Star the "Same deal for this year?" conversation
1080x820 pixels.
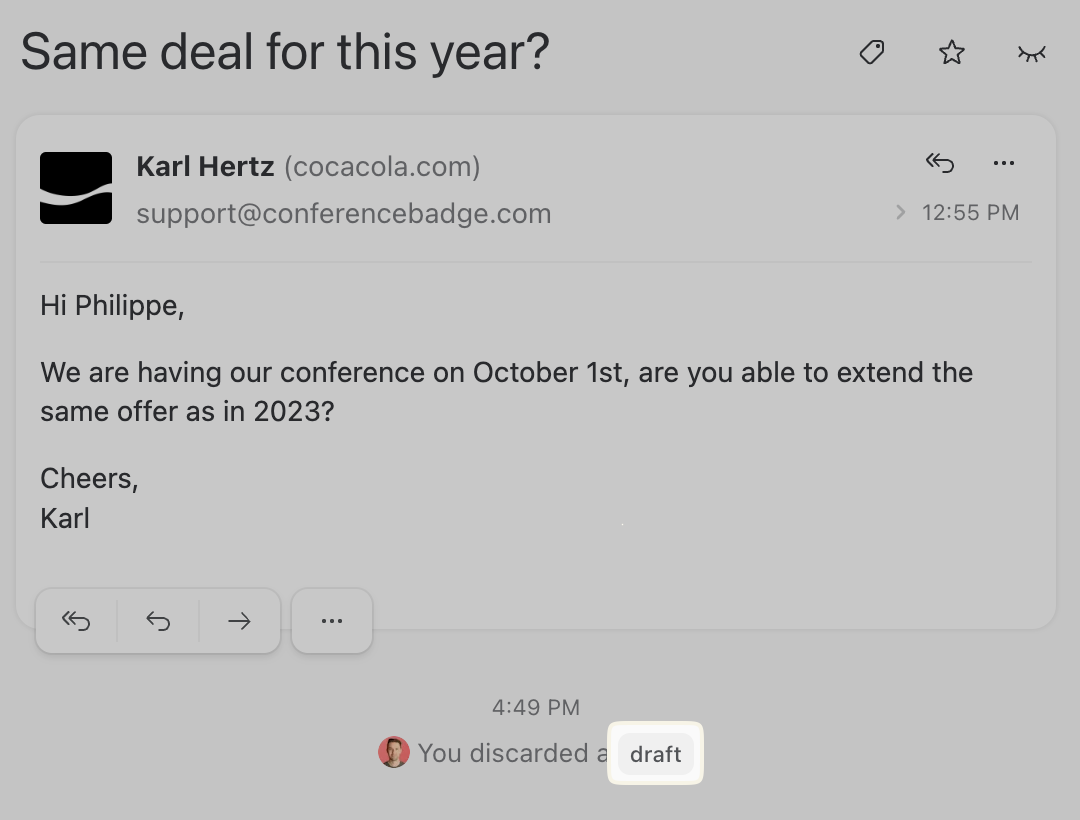[952, 52]
